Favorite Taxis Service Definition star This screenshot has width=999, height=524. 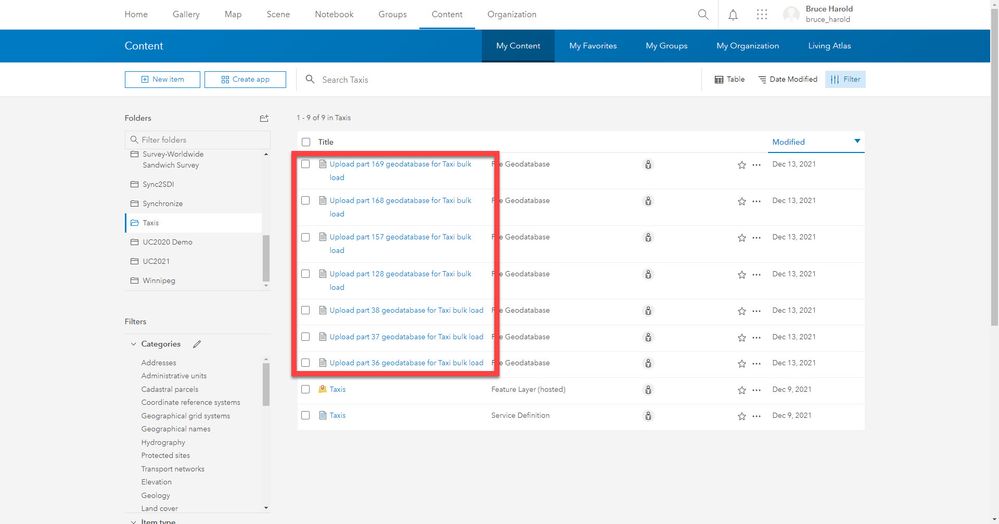pyautogui.click(x=742, y=416)
